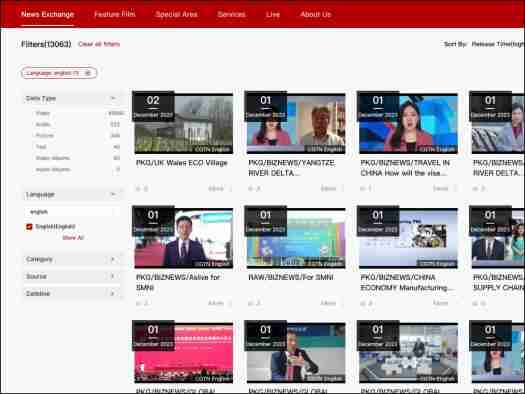Viewport: 525px width, 394px height.
Task: Click view count icon on CHINA ECONOMY Manufacturing card
Action: click(x=363, y=303)
